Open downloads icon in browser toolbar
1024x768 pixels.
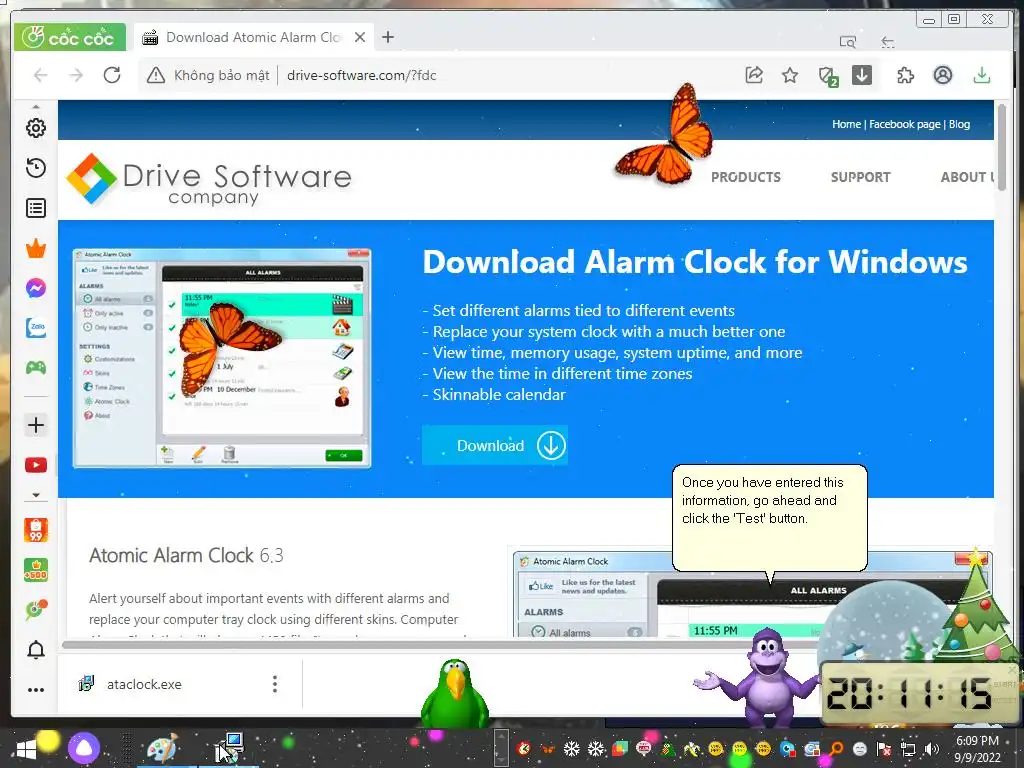pos(982,75)
